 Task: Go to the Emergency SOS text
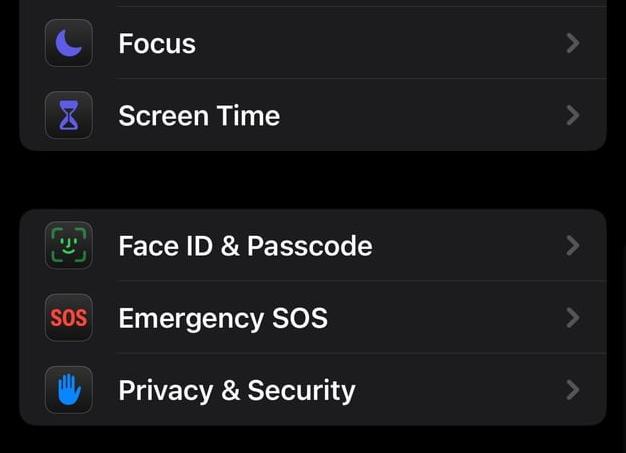pos(223,319)
